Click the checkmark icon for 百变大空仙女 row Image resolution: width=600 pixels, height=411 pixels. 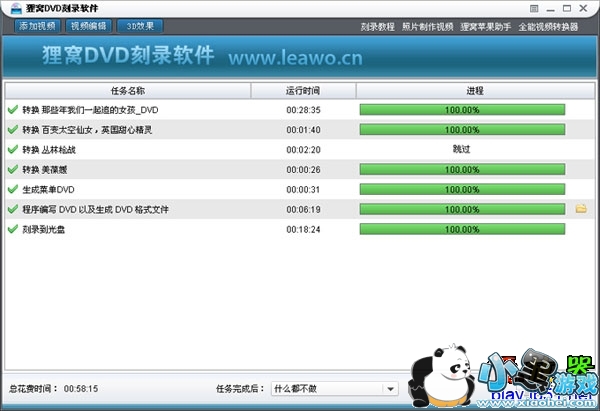(13, 129)
